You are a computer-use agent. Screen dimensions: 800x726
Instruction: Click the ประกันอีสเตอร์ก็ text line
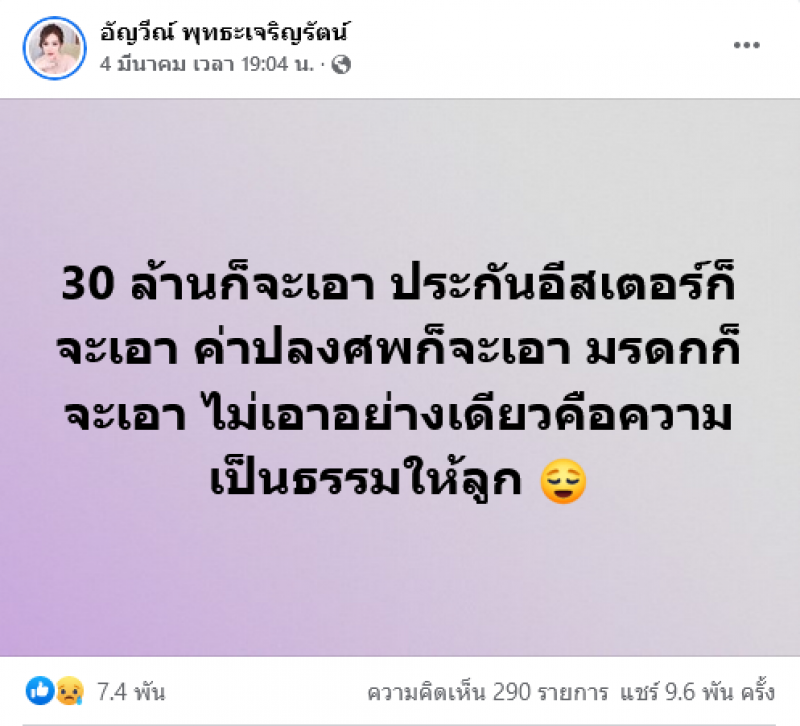pos(563,282)
